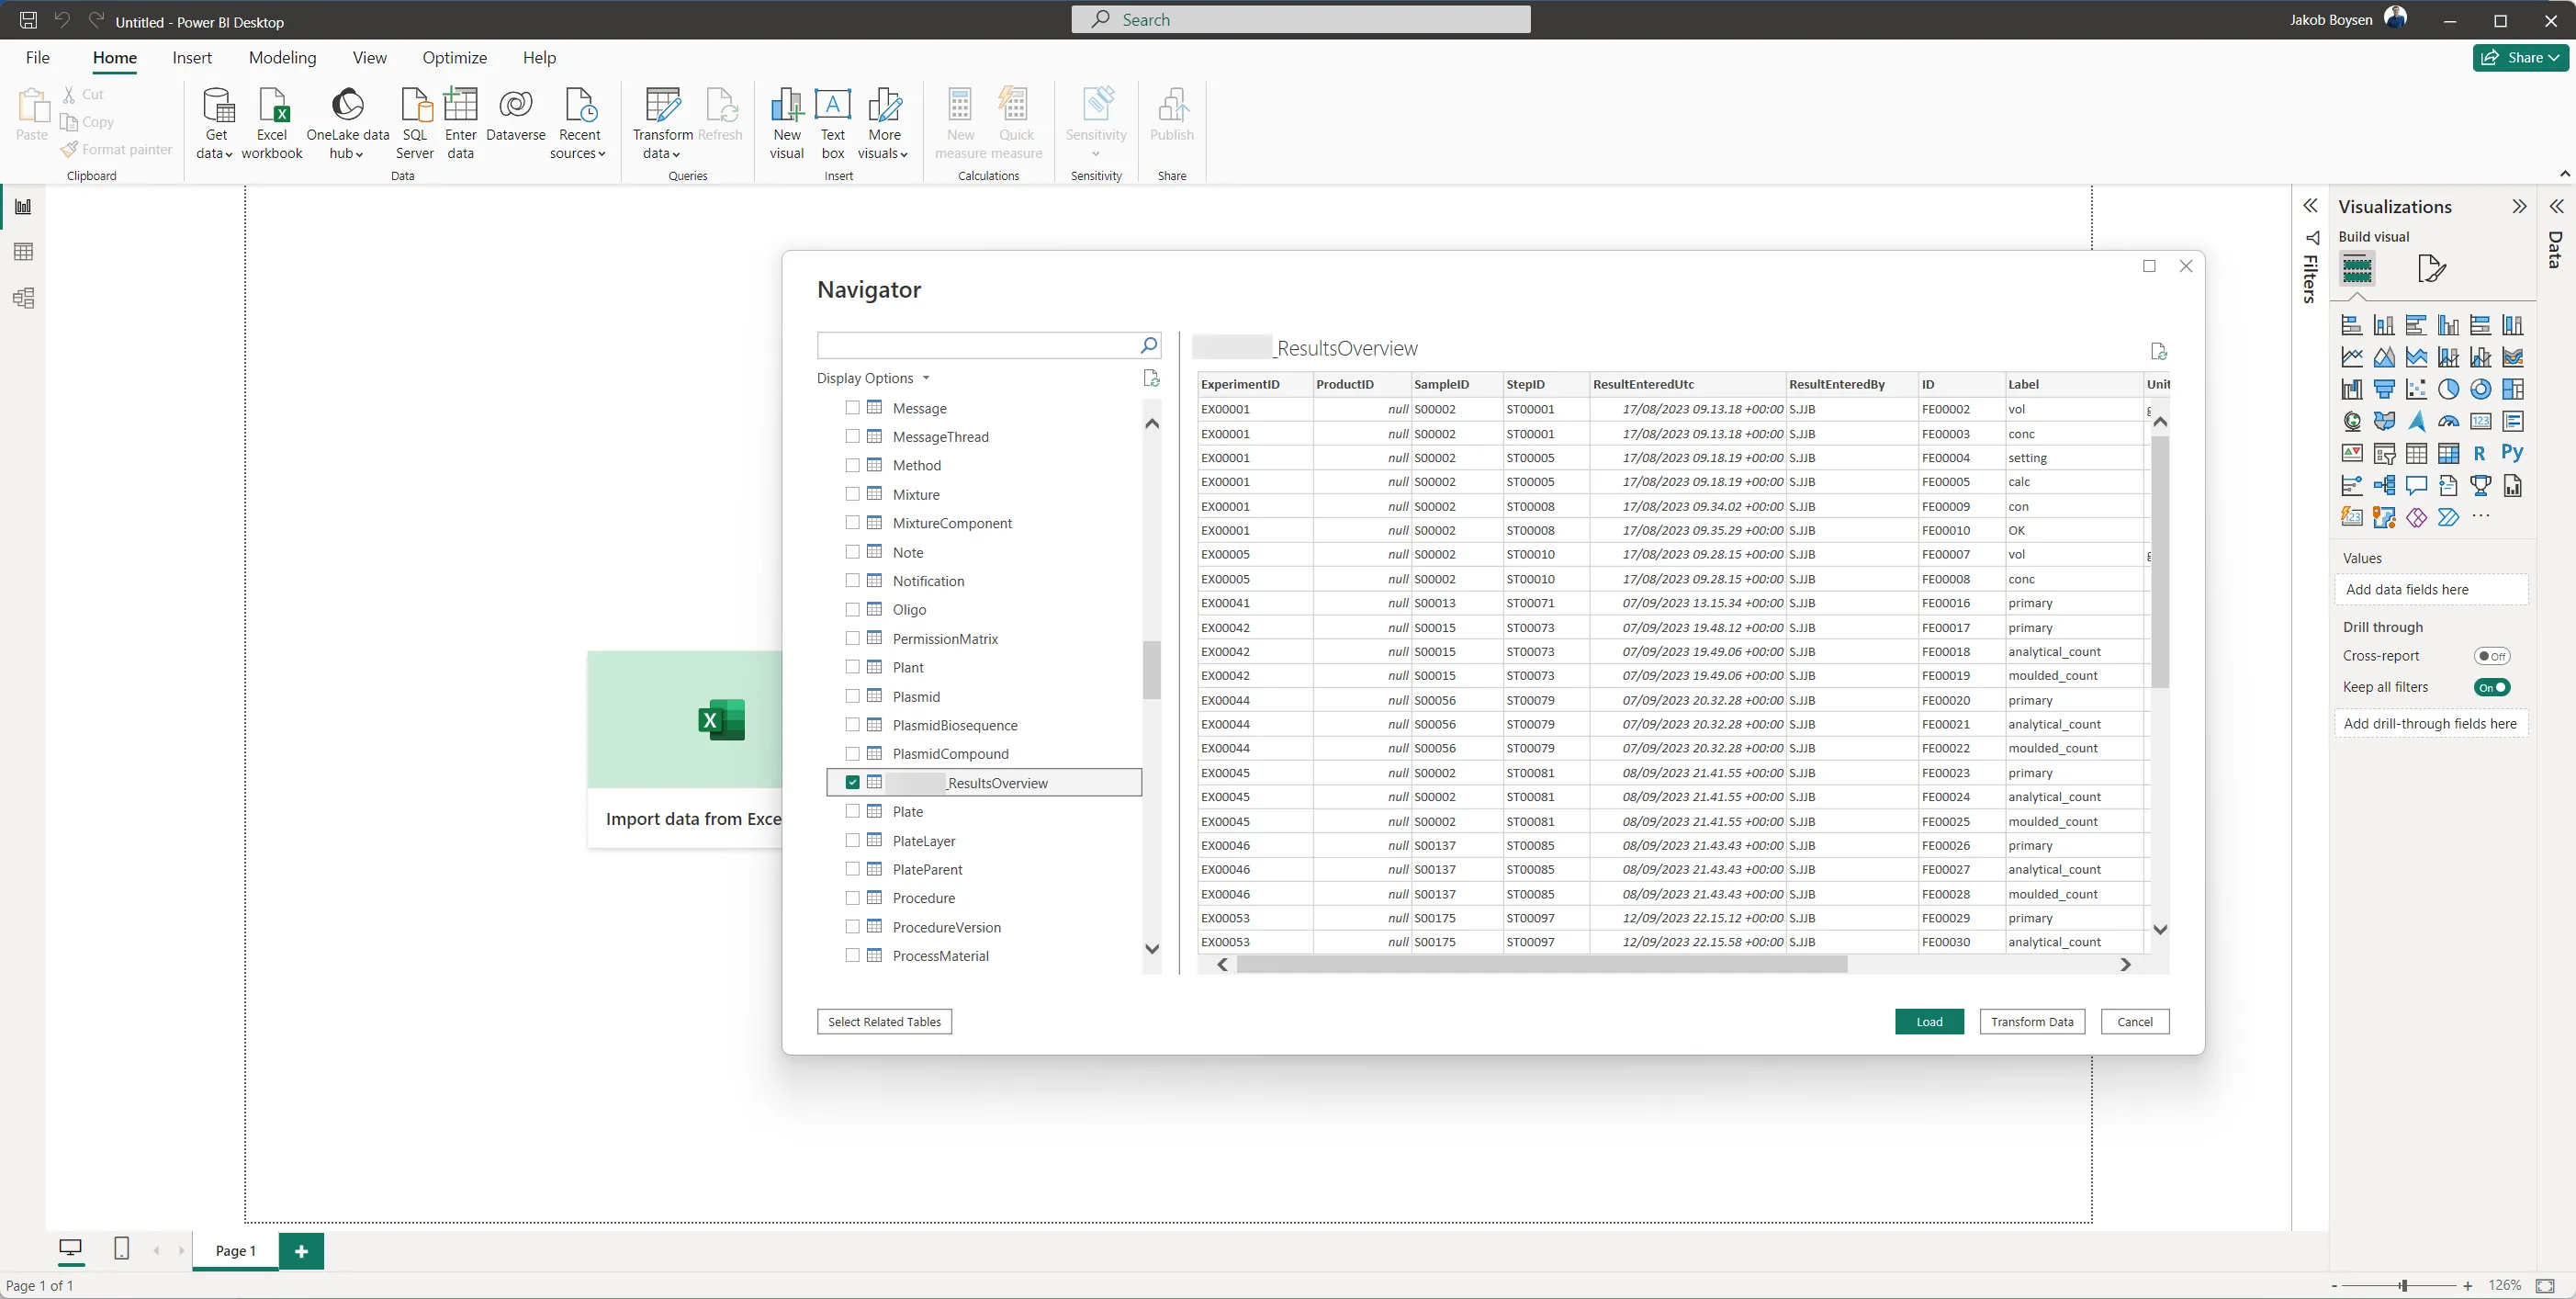Open Table view from the left sidebar
Image resolution: width=2576 pixels, height=1299 pixels.
[23, 251]
